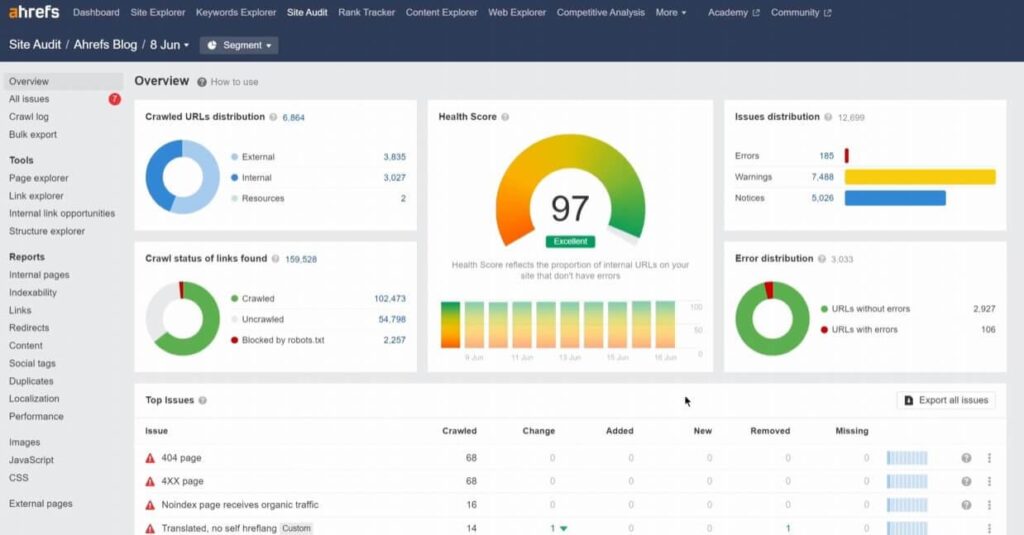
Task: Click error triangle for Noindex page row
Action: 150,505
